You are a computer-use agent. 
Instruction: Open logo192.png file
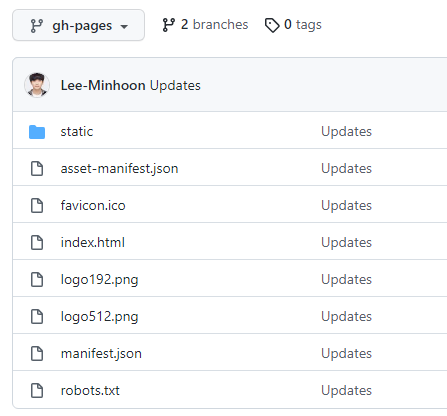[x=99, y=280]
